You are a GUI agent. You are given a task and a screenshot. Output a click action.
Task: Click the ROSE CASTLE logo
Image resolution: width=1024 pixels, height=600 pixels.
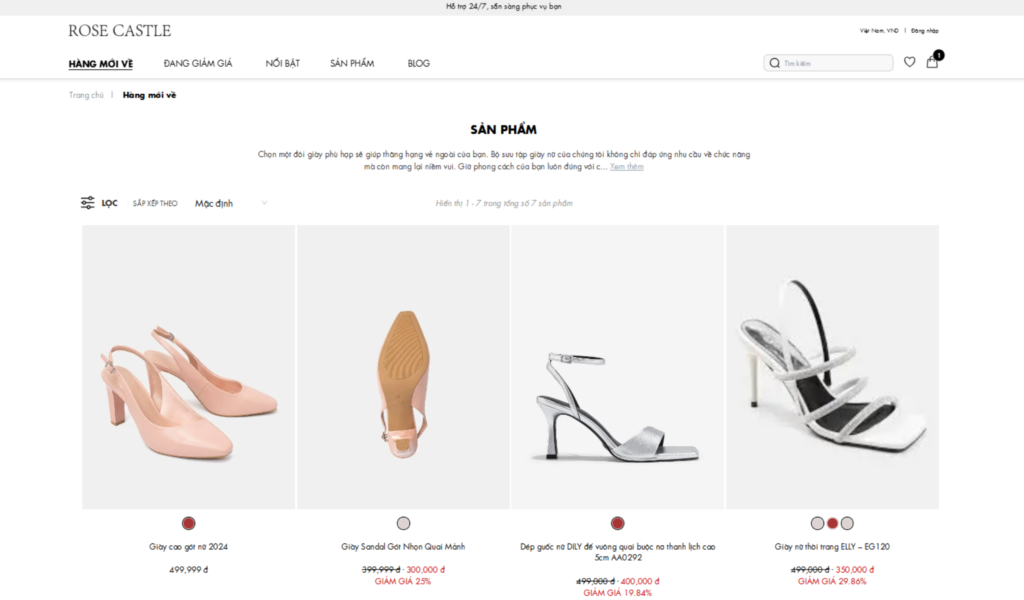120,31
